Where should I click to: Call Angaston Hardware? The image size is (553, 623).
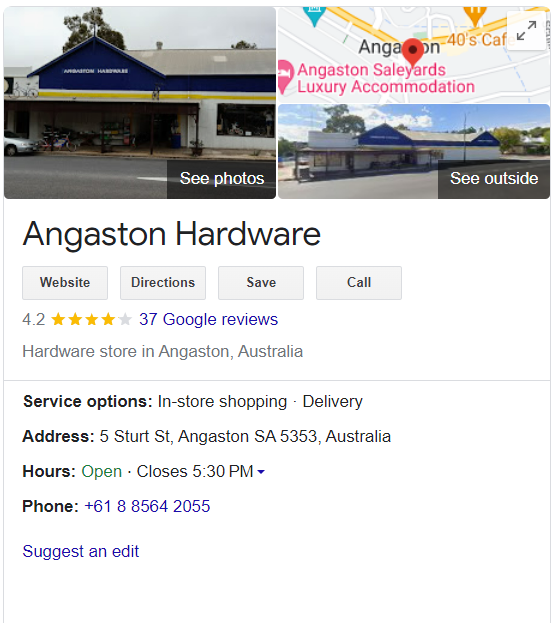coord(359,283)
